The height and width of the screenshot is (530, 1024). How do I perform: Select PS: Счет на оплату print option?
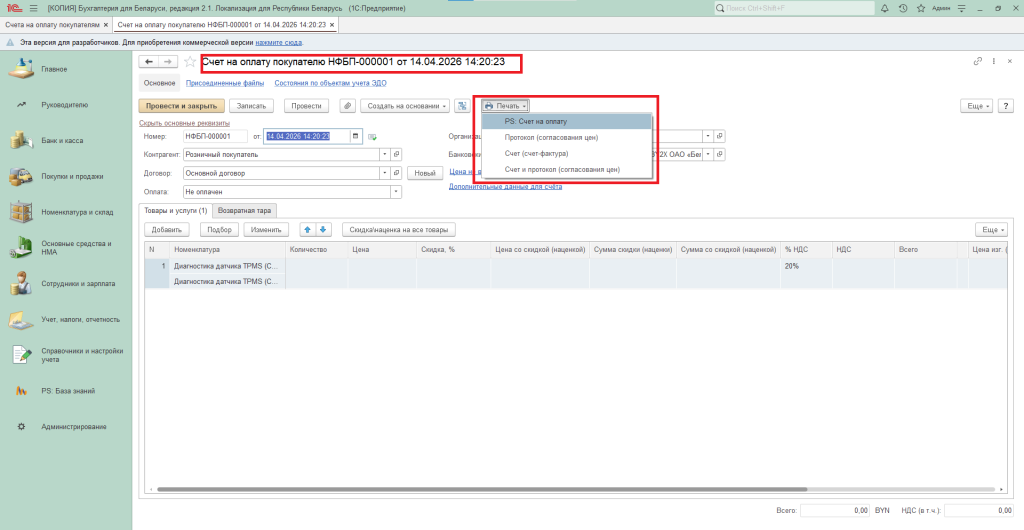click(542, 121)
